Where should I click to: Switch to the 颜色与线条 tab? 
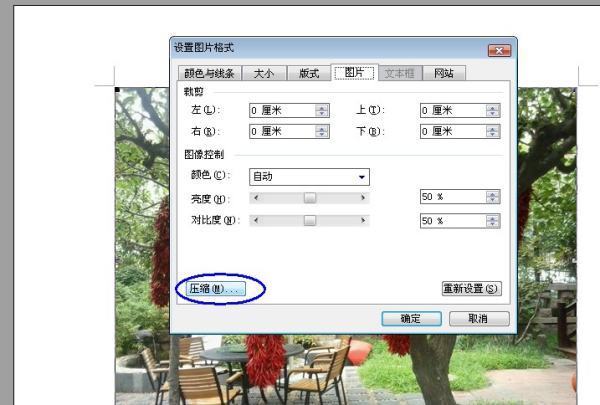209,73
